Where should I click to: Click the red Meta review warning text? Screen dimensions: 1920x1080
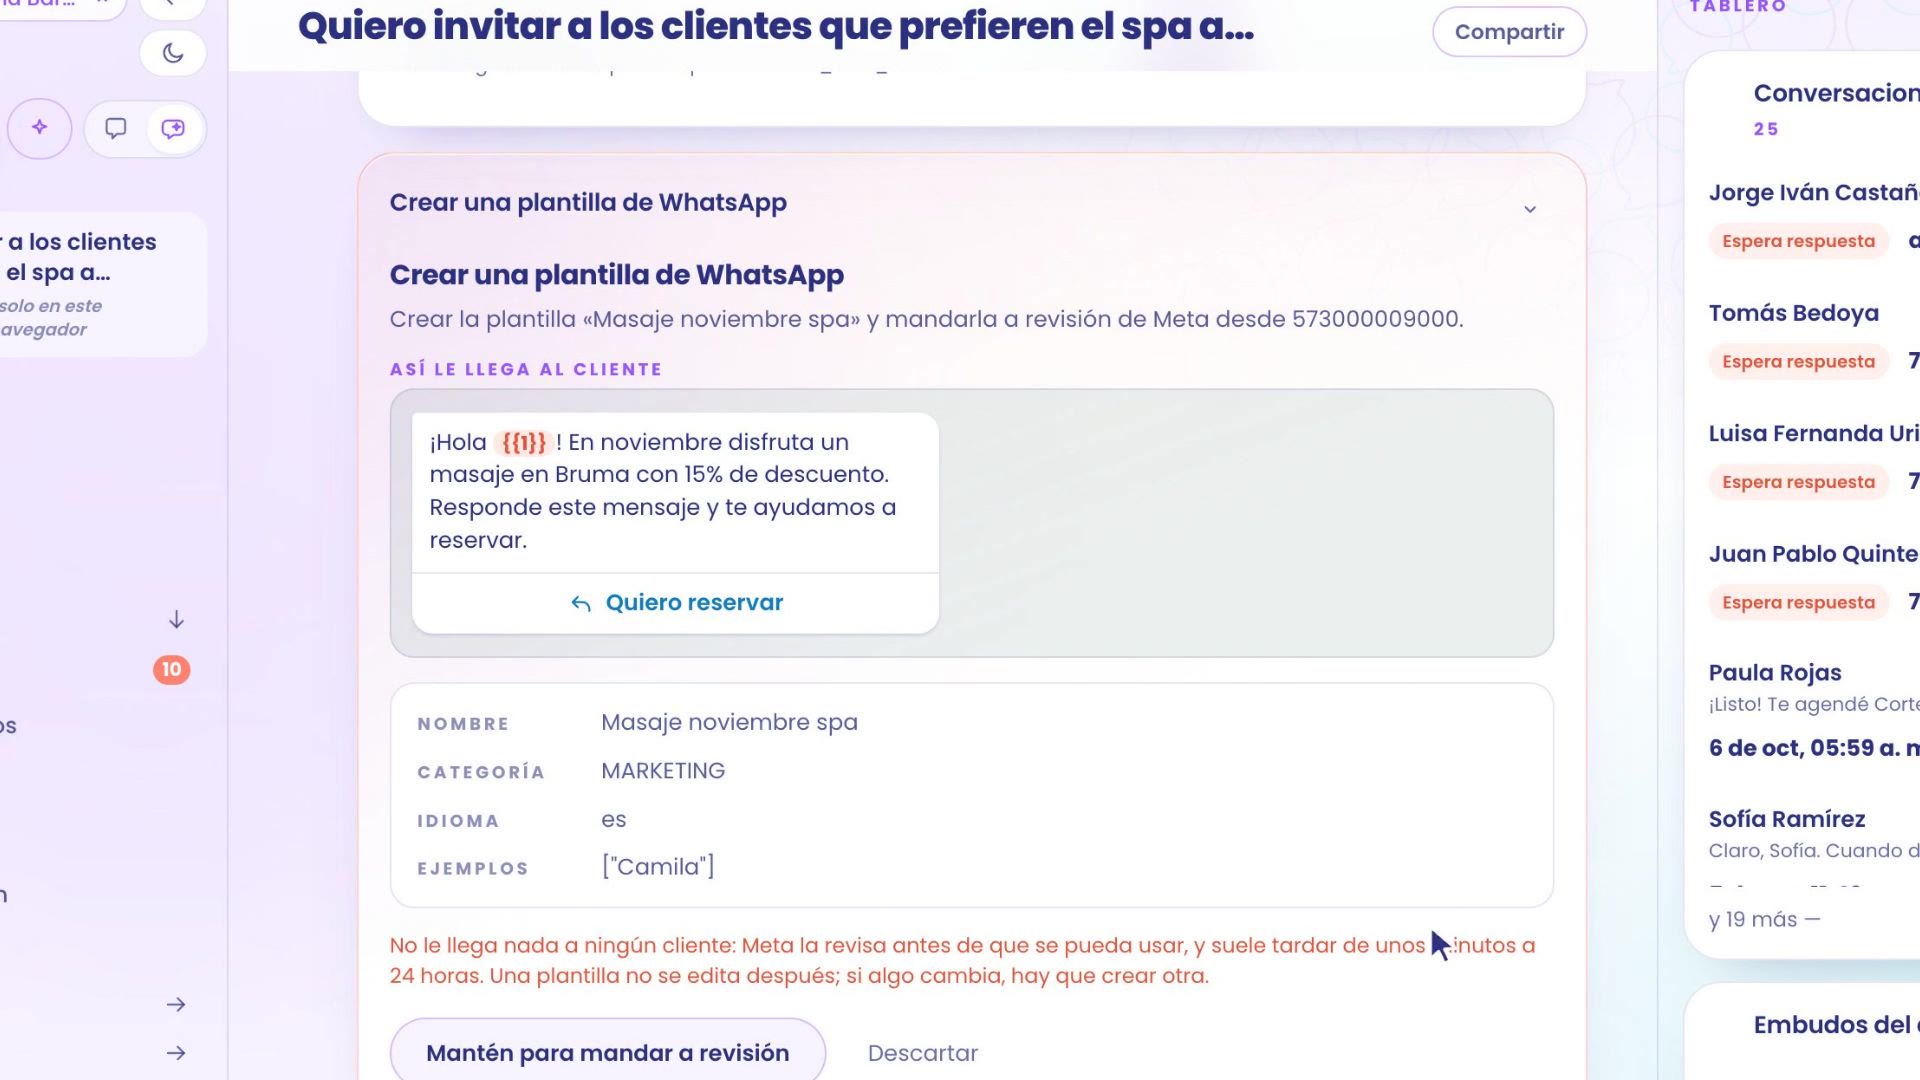click(x=962, y=960)
